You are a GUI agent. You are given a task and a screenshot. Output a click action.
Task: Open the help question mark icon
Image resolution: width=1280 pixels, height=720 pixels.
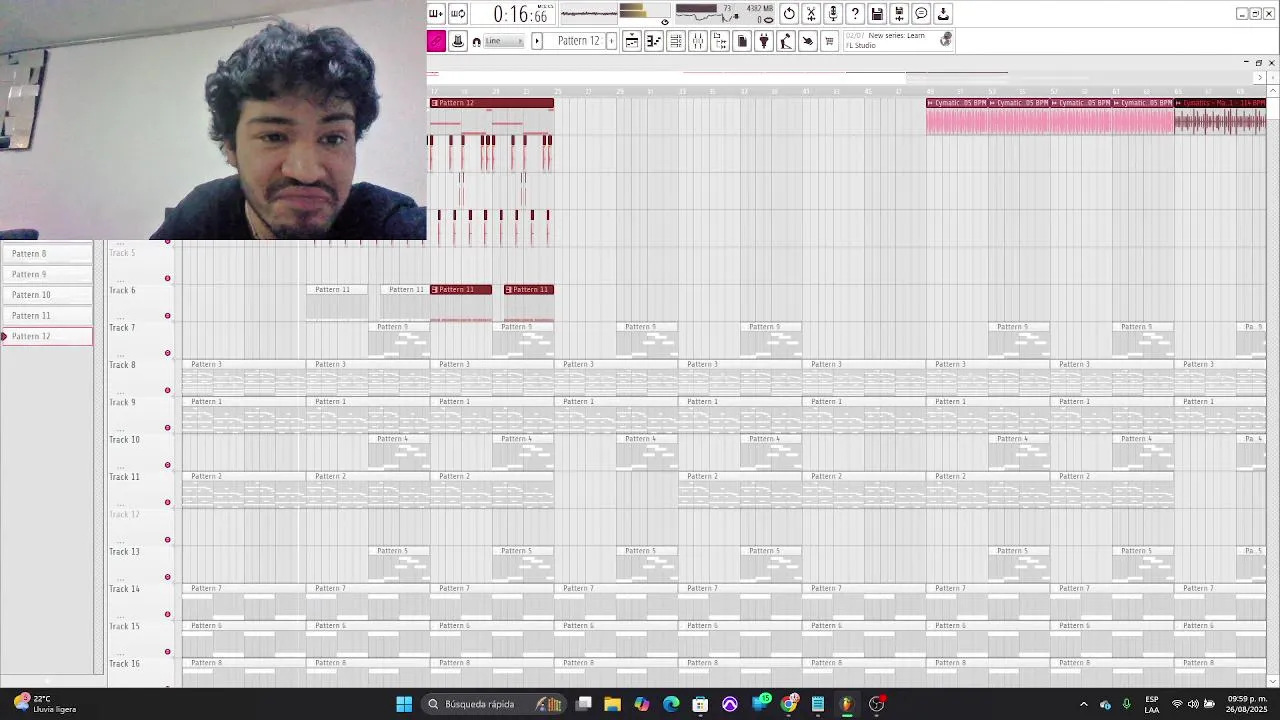[855, 13]
